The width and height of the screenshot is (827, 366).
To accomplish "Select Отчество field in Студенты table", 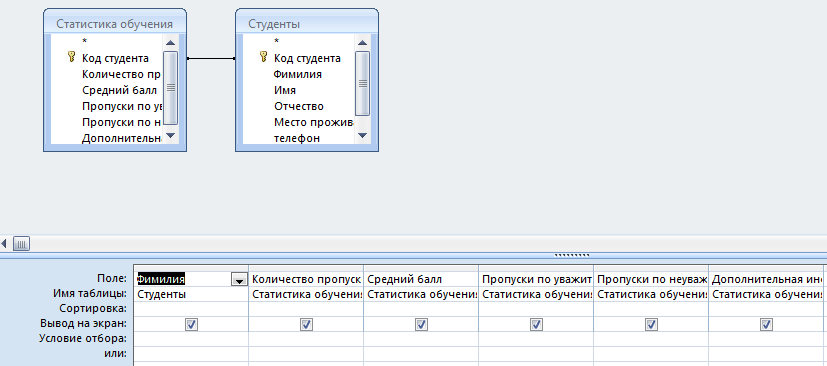I will 299,107.
